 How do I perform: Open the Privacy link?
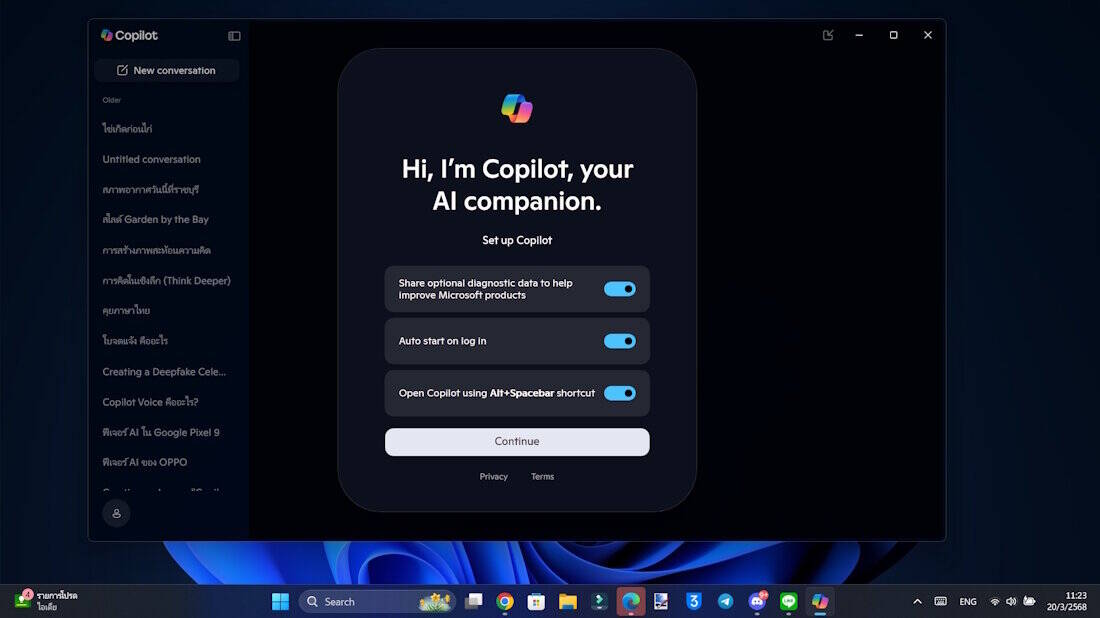coord(493,477)
